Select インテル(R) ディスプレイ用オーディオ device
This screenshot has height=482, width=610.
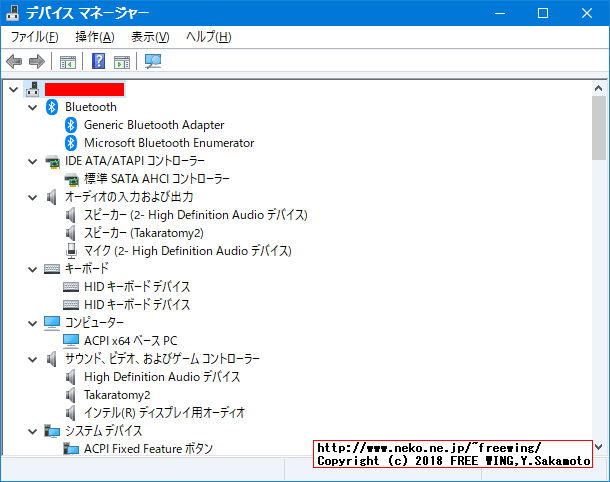pyautogui.click(x=164, y=413)
